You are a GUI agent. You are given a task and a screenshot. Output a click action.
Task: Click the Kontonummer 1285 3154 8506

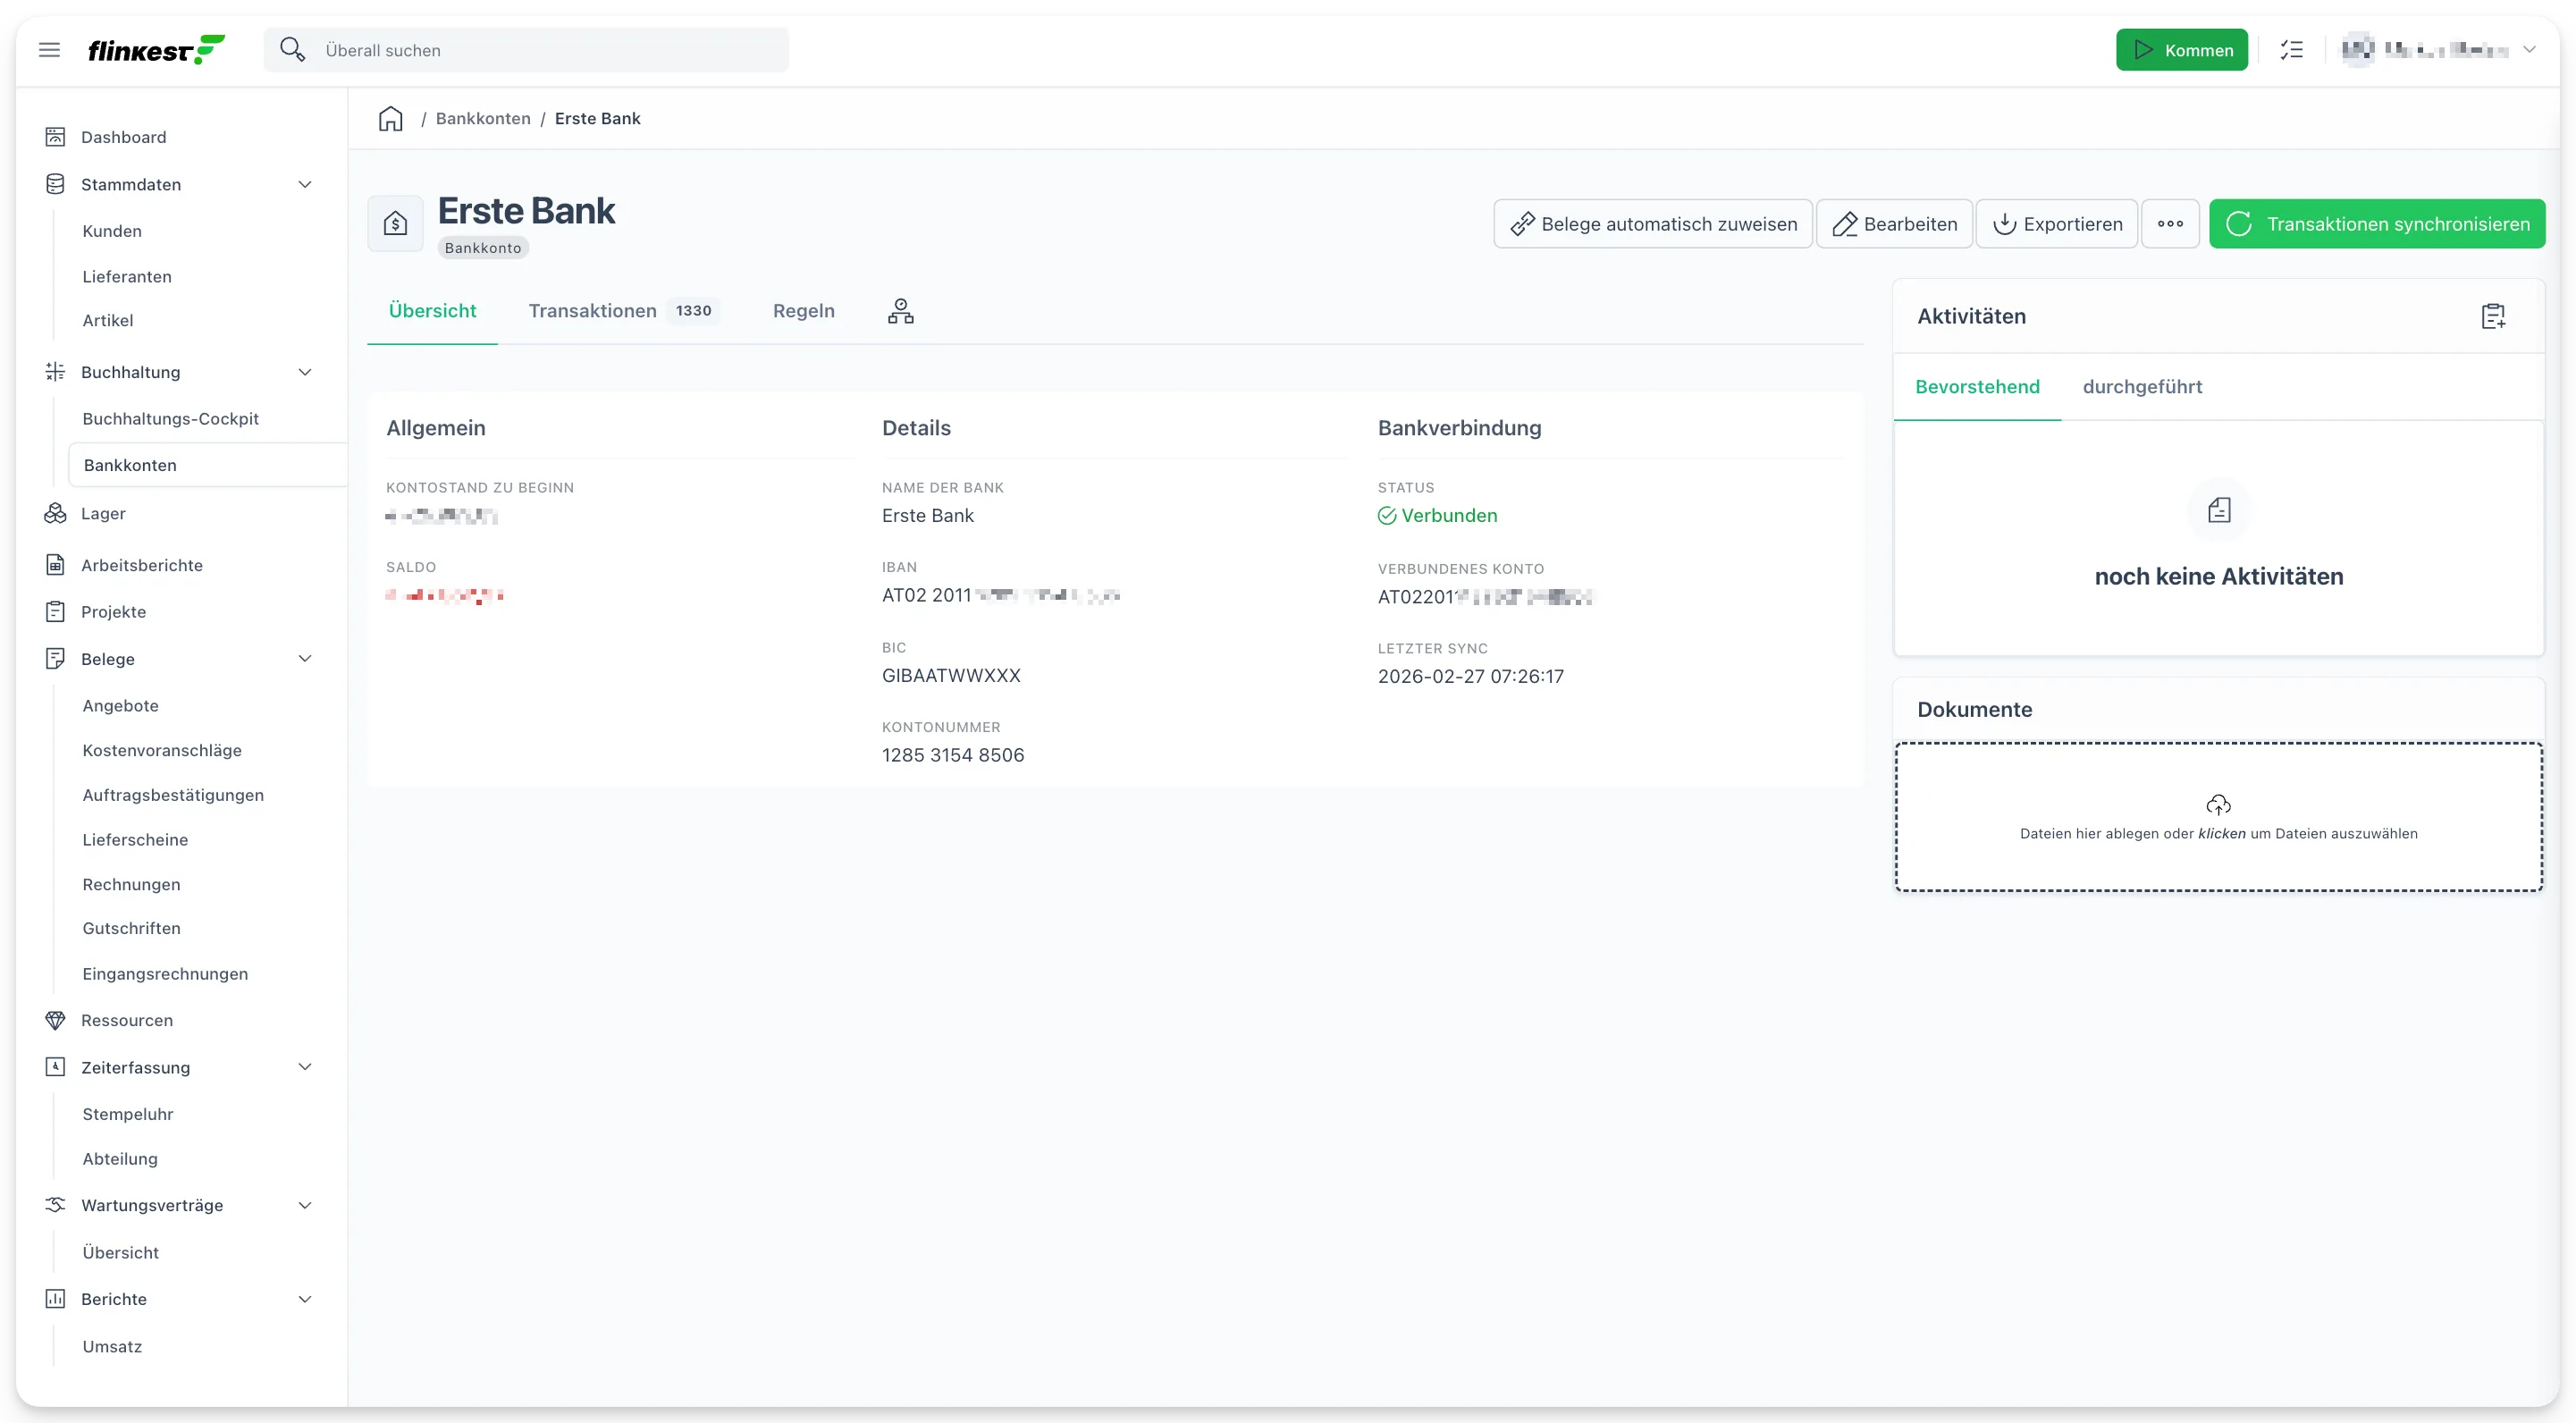(x=953, y=755)
